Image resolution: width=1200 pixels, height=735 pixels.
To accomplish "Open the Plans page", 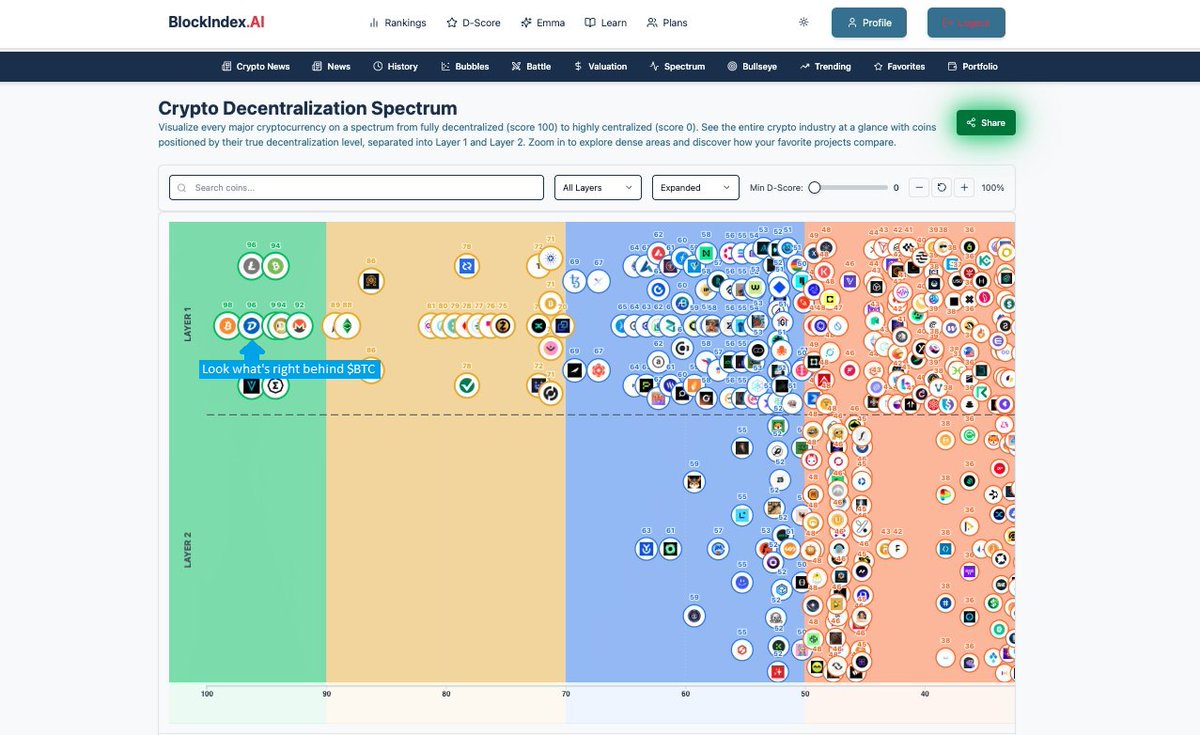I will tap(667, 22).
